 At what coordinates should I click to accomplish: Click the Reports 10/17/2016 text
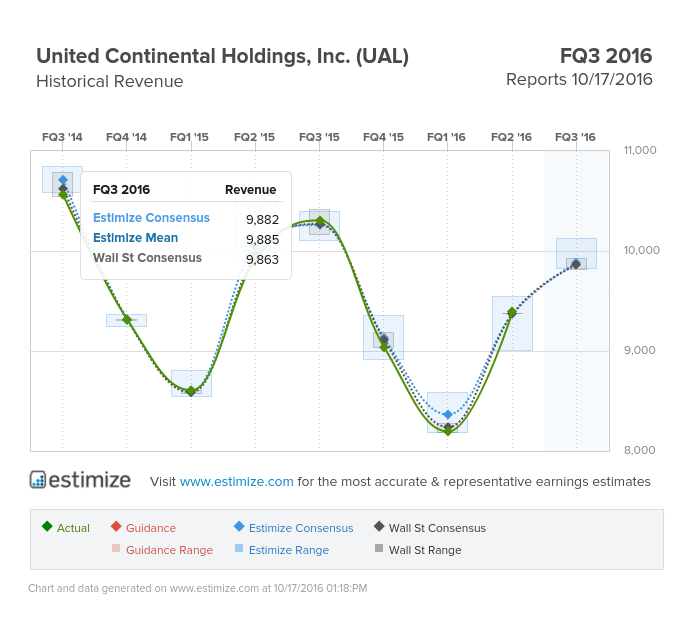579,80
